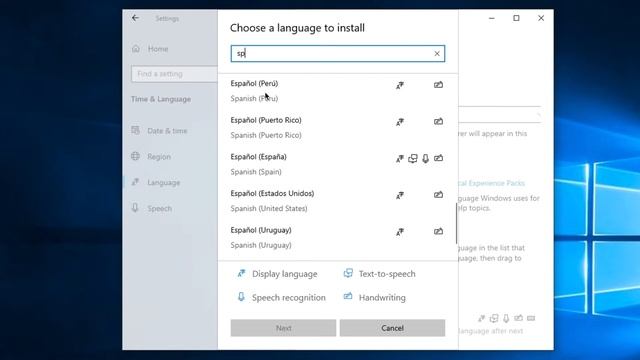Click Text-to-speech legend icon

tap(348, 273)
